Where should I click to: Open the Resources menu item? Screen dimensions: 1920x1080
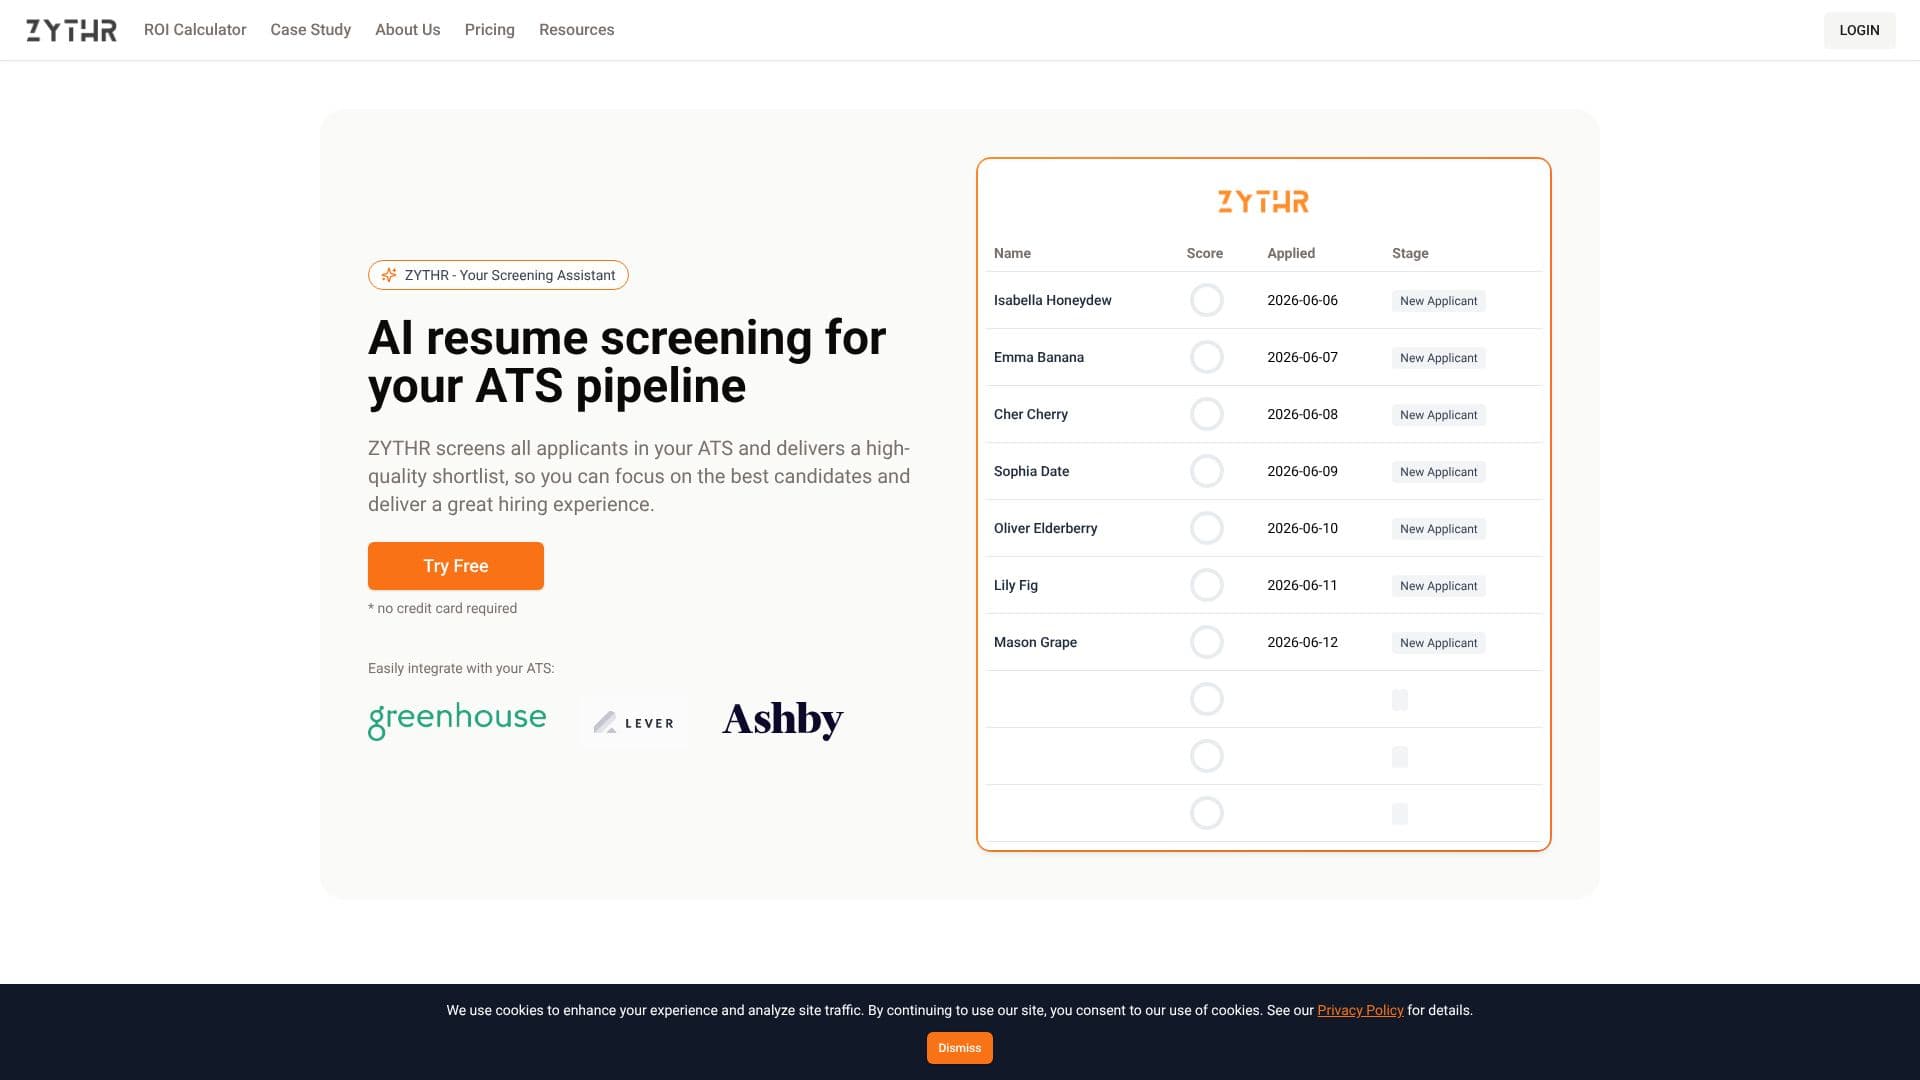tap(577, 30)
